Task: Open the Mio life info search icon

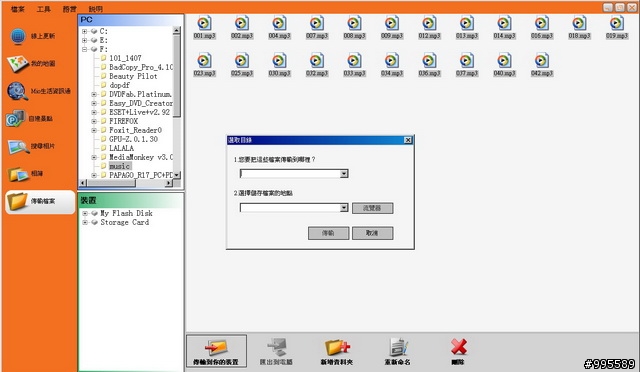Action: pos(17,91)
